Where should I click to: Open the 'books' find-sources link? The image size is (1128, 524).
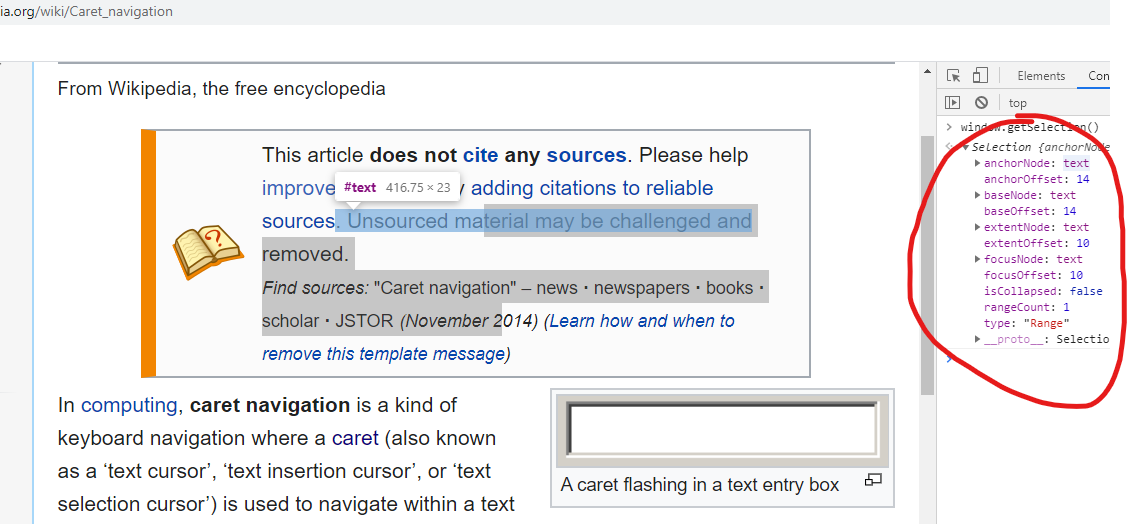(x=729, y=288)
